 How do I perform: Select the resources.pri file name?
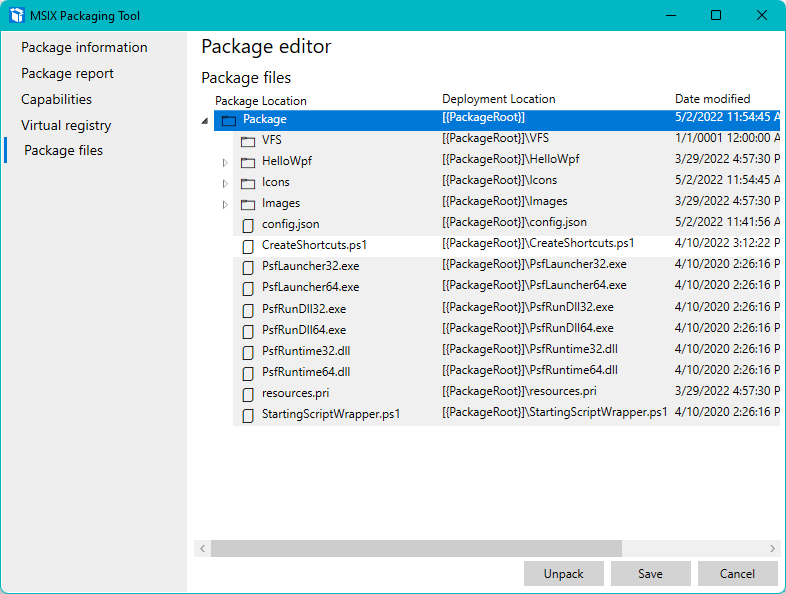pos(295,393)
